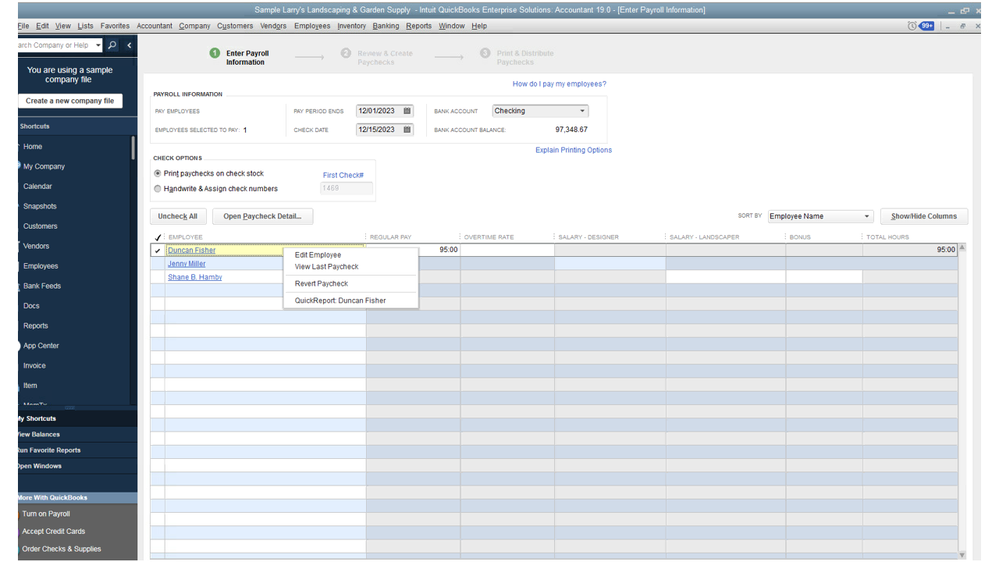Select Handwrite & Assign check numbers
Screen dimensions: 999x562
157,189
